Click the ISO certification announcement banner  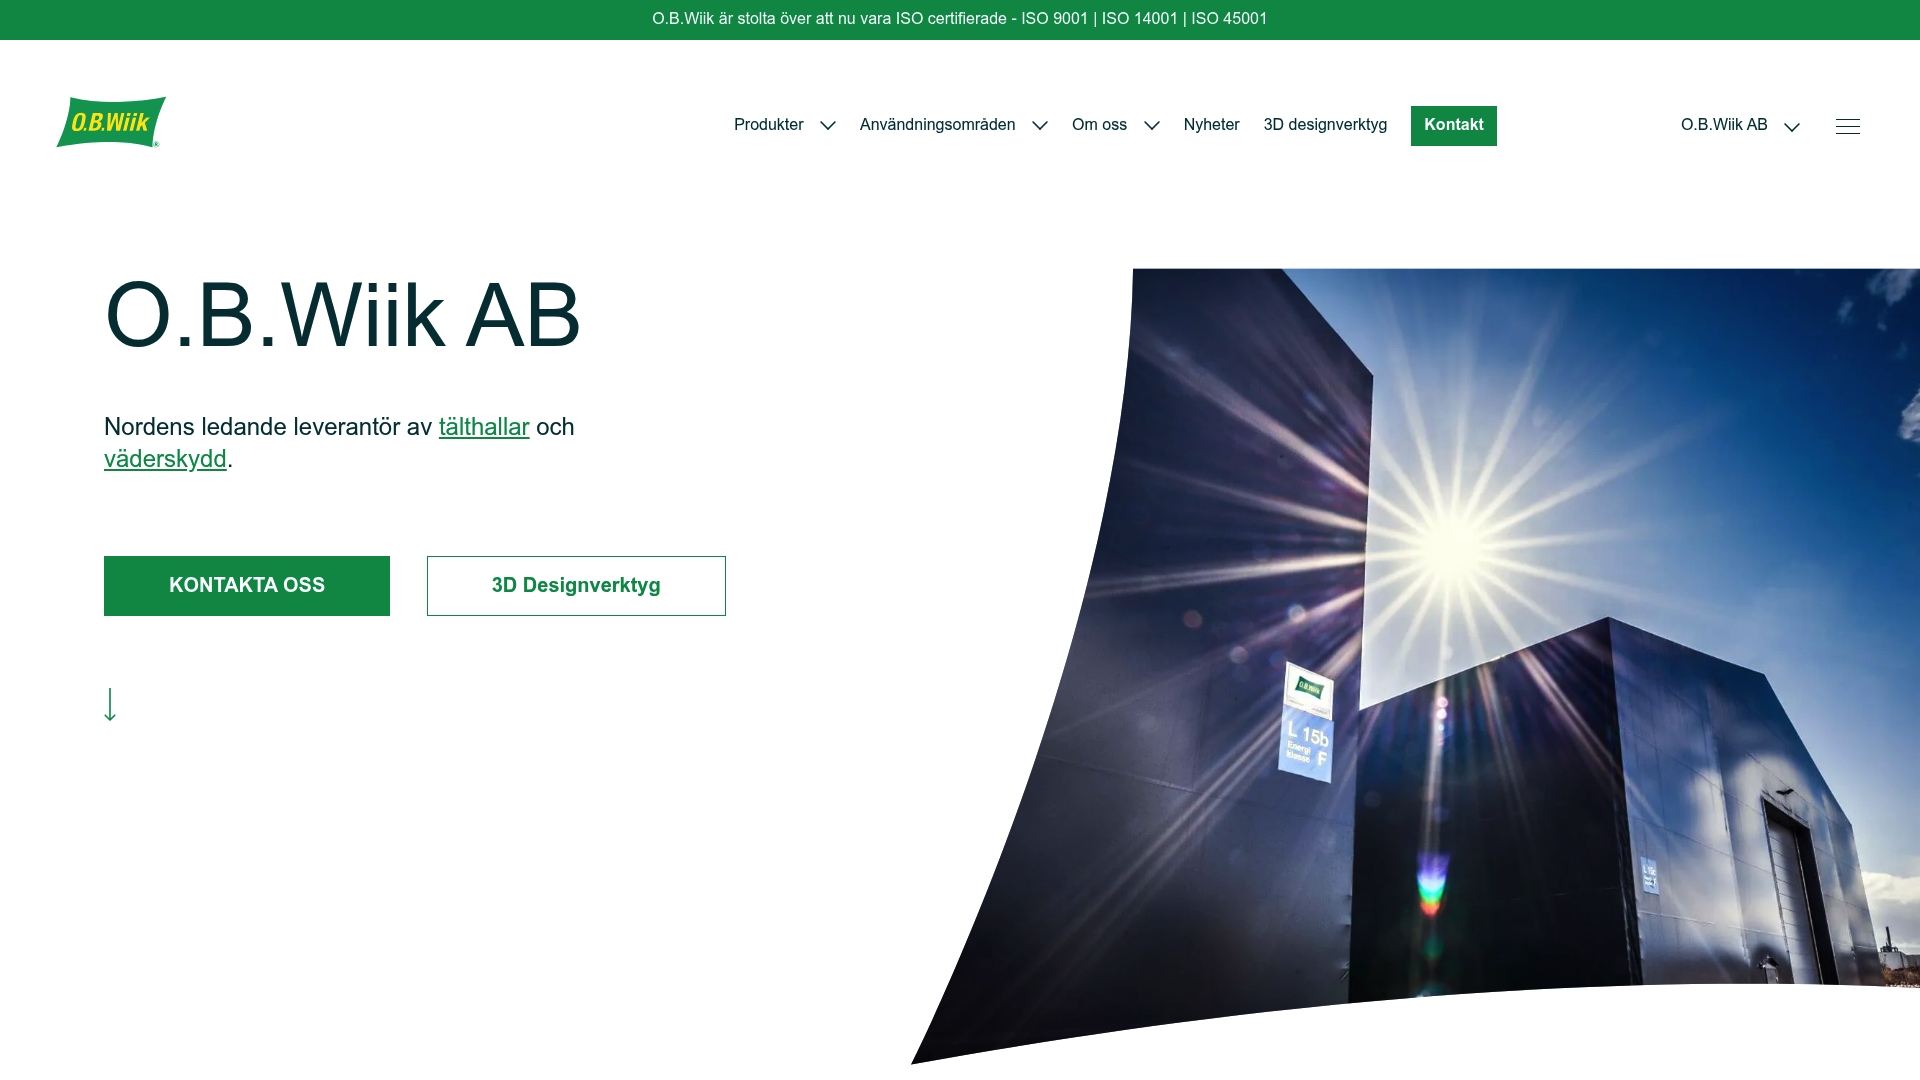pos(960,19)
